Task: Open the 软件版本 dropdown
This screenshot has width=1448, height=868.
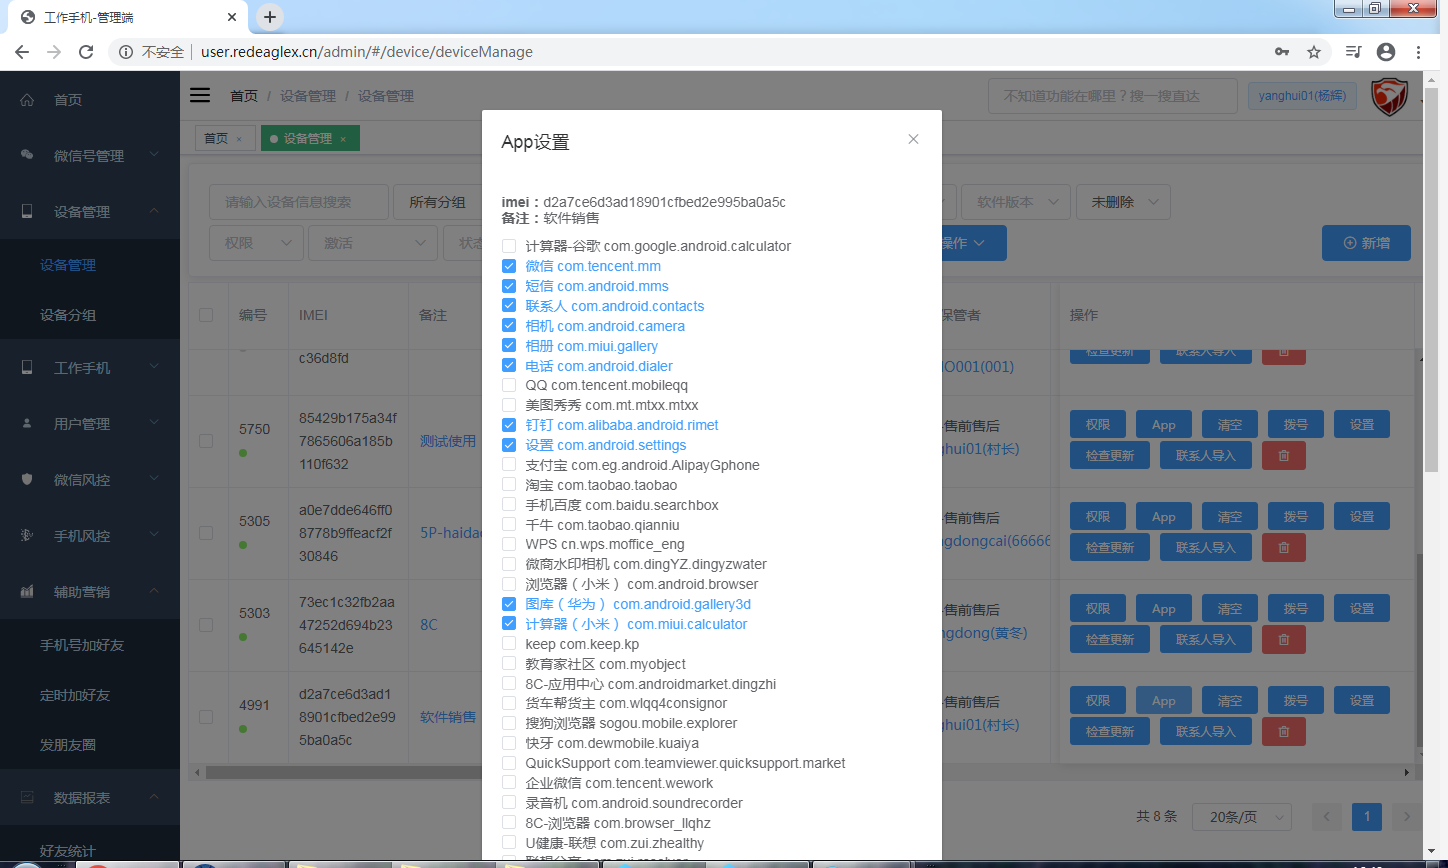Action: click(x=1017, y=202)
